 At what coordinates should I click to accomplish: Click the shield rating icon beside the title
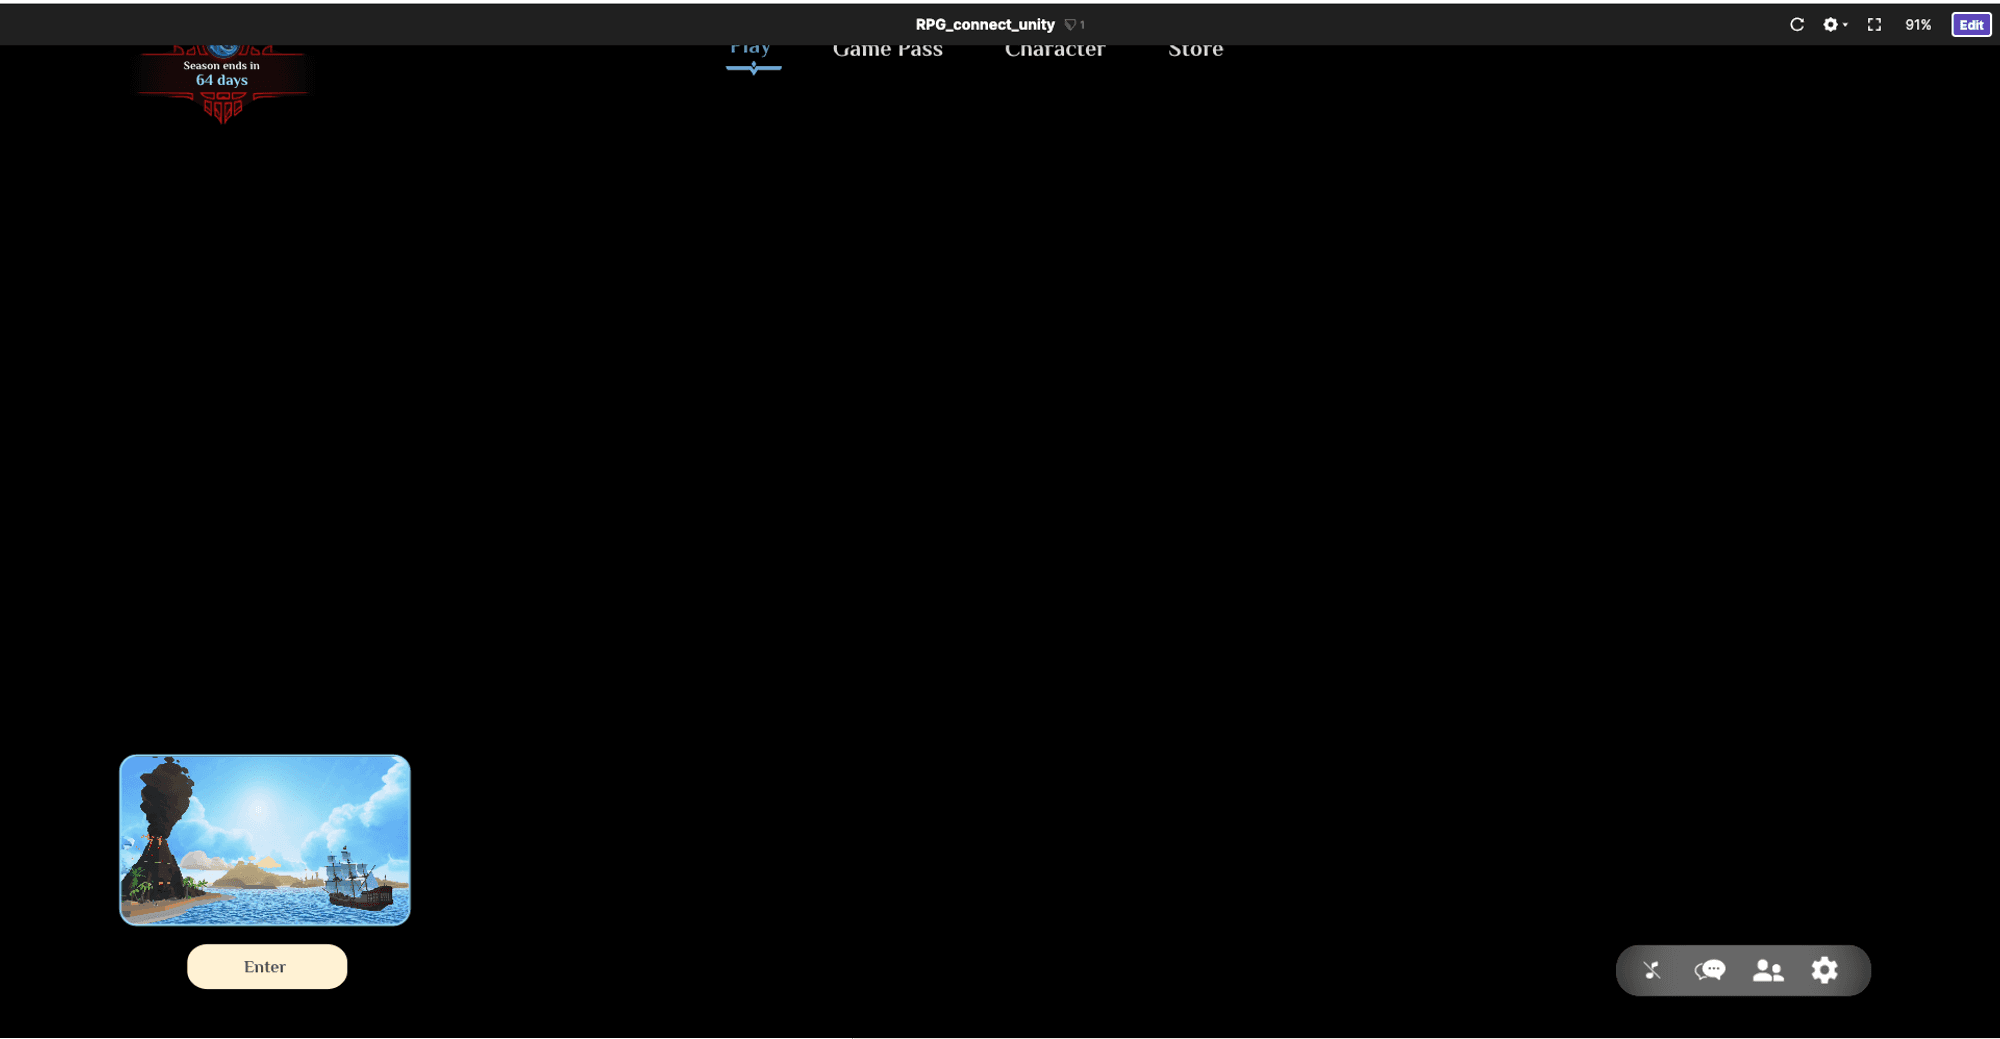(1070, 24)
